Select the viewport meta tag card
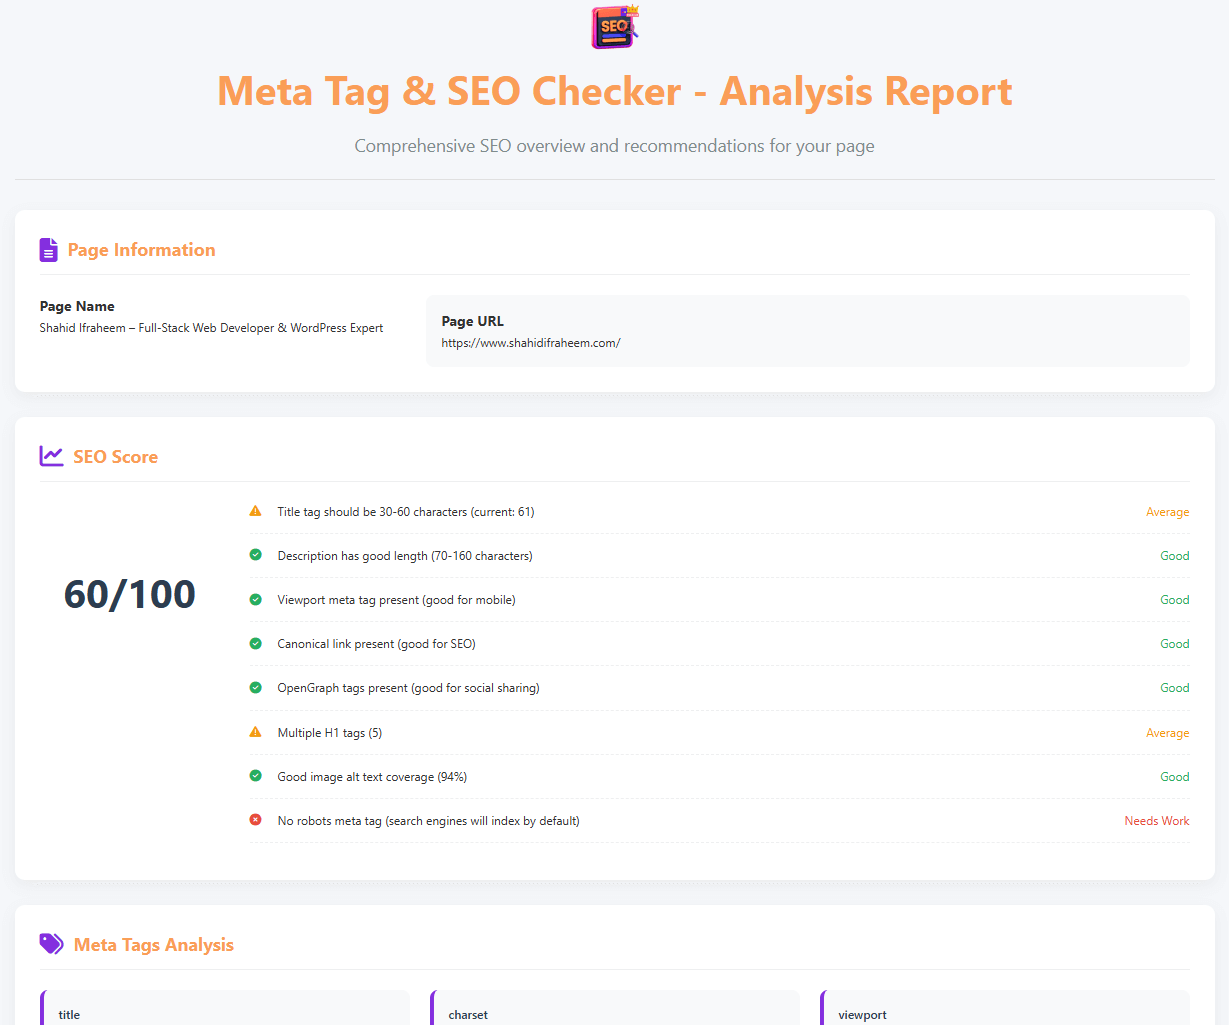Screen dimensions: 1229x1025 pos(1005,1010)
